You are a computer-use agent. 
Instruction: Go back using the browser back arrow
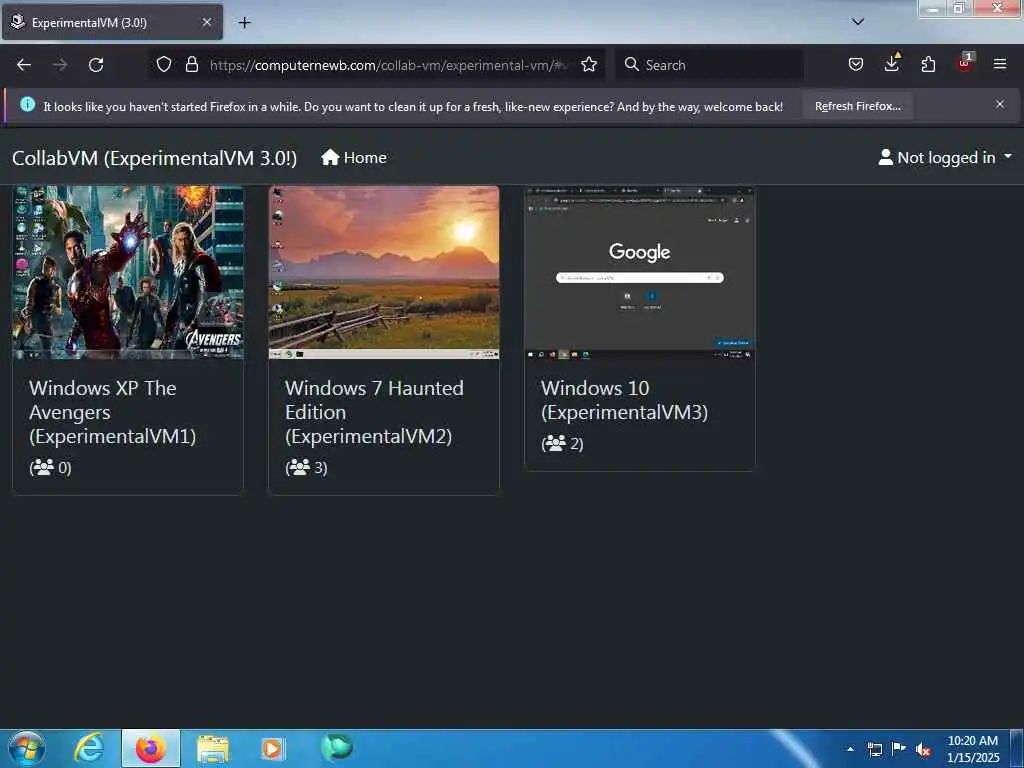click(24, 65)
